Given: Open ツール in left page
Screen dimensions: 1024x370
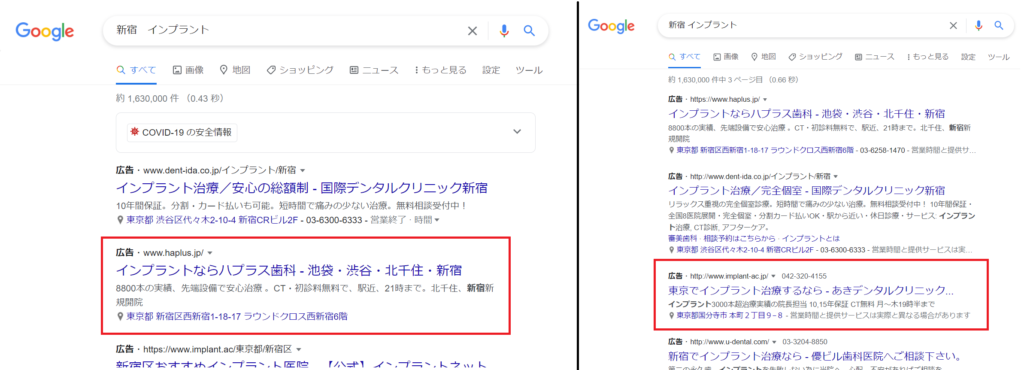Looking at the screenshot, I should click(529, 70).
